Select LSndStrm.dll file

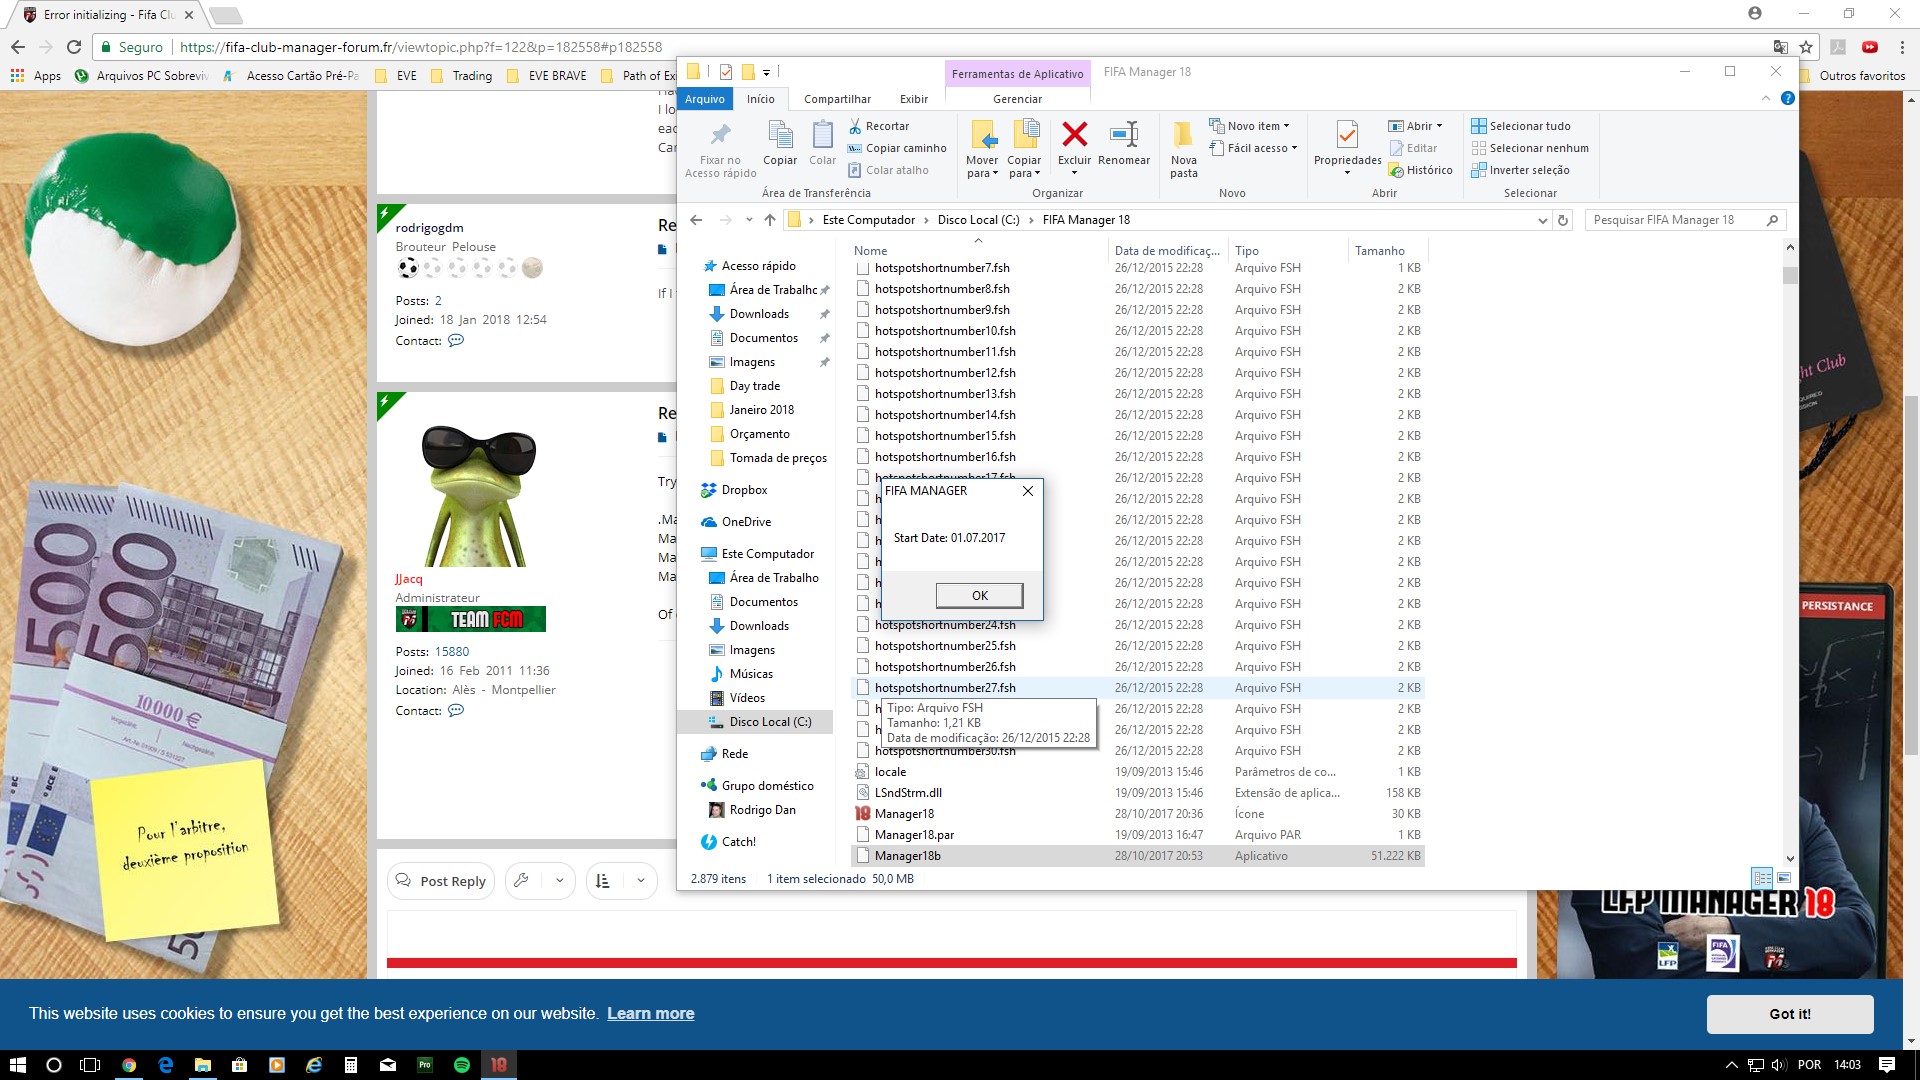point(1138,793)
